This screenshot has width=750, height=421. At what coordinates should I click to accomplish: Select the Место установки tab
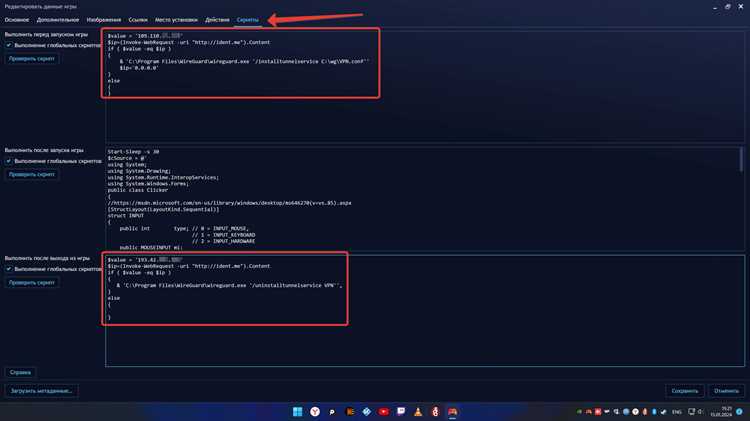[176, 20]
